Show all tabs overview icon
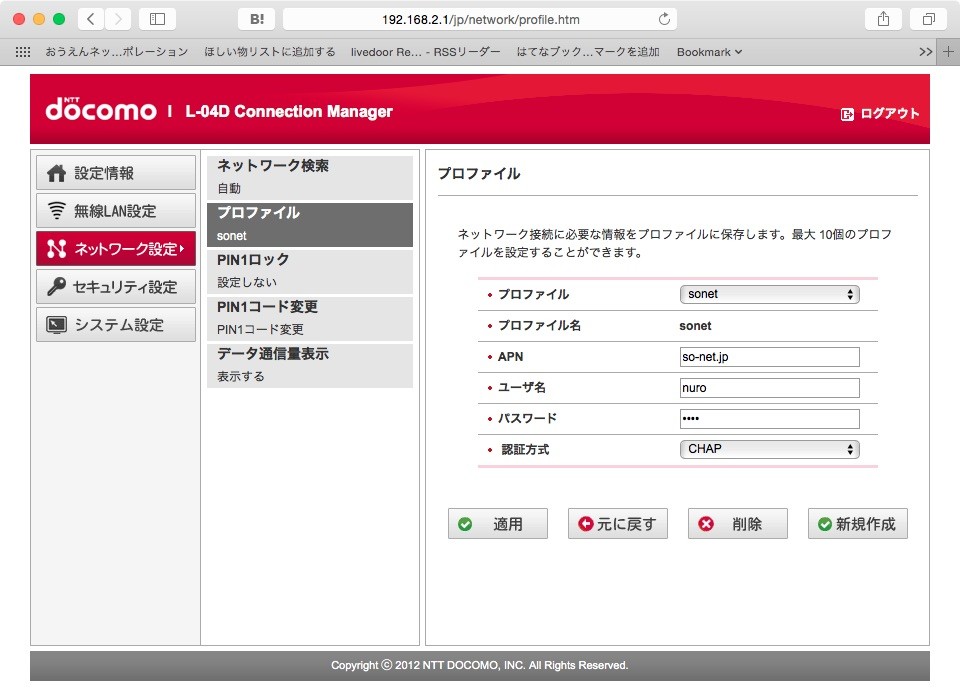The height and width of the screenshot is (700, 960). 929,19
